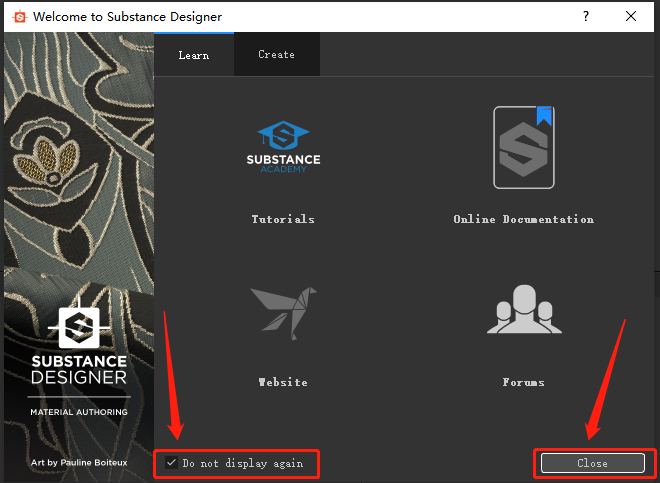The width and height of the screenshot is (660, 483).
Task: Open the Forums people icon
Action: (x=524, y=310)
